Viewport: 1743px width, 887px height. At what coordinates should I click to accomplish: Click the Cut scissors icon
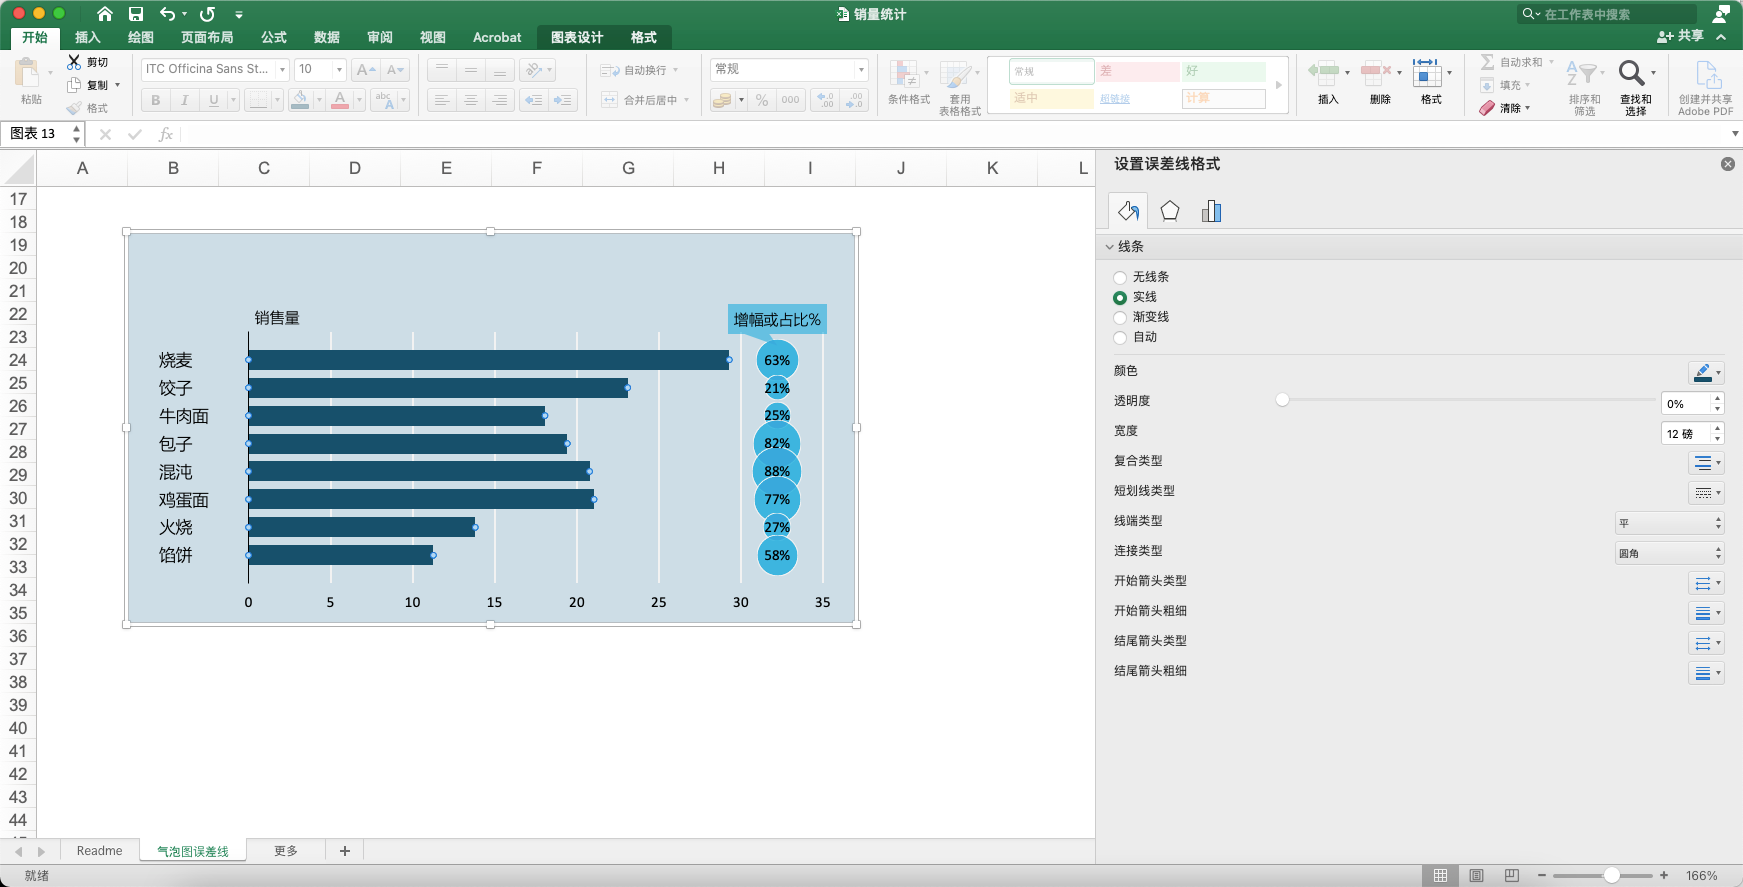(74, 62)
